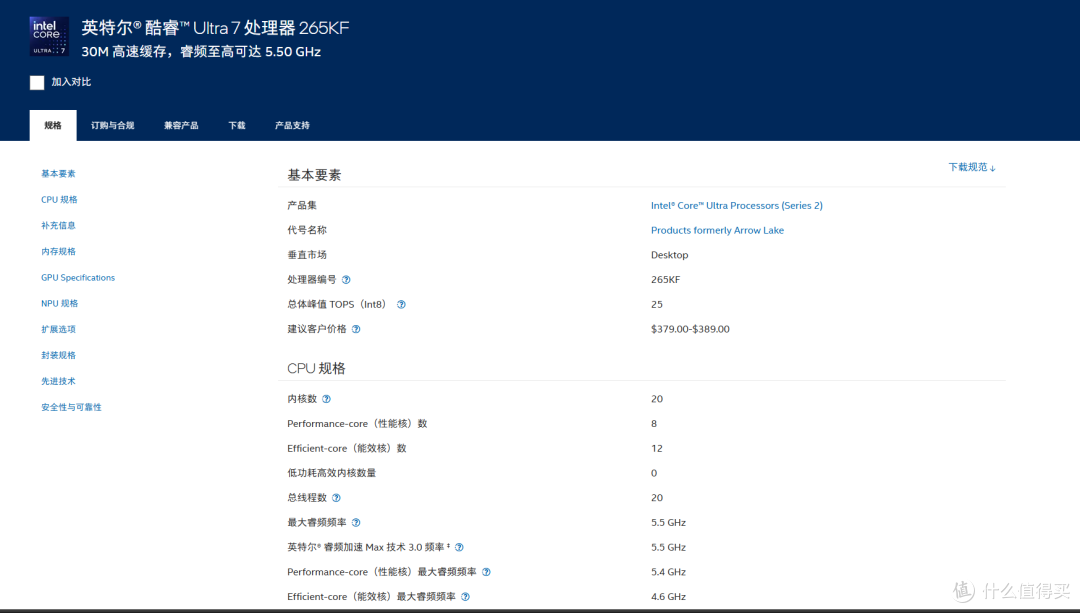Click the Intel Core Ultra 7 logo badge
The image size is (1080, 613).
[49, 37]
